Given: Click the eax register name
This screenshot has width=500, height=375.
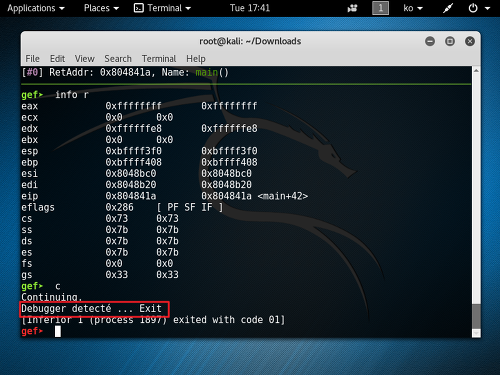Looking at the screenshot, I should 30,106.
